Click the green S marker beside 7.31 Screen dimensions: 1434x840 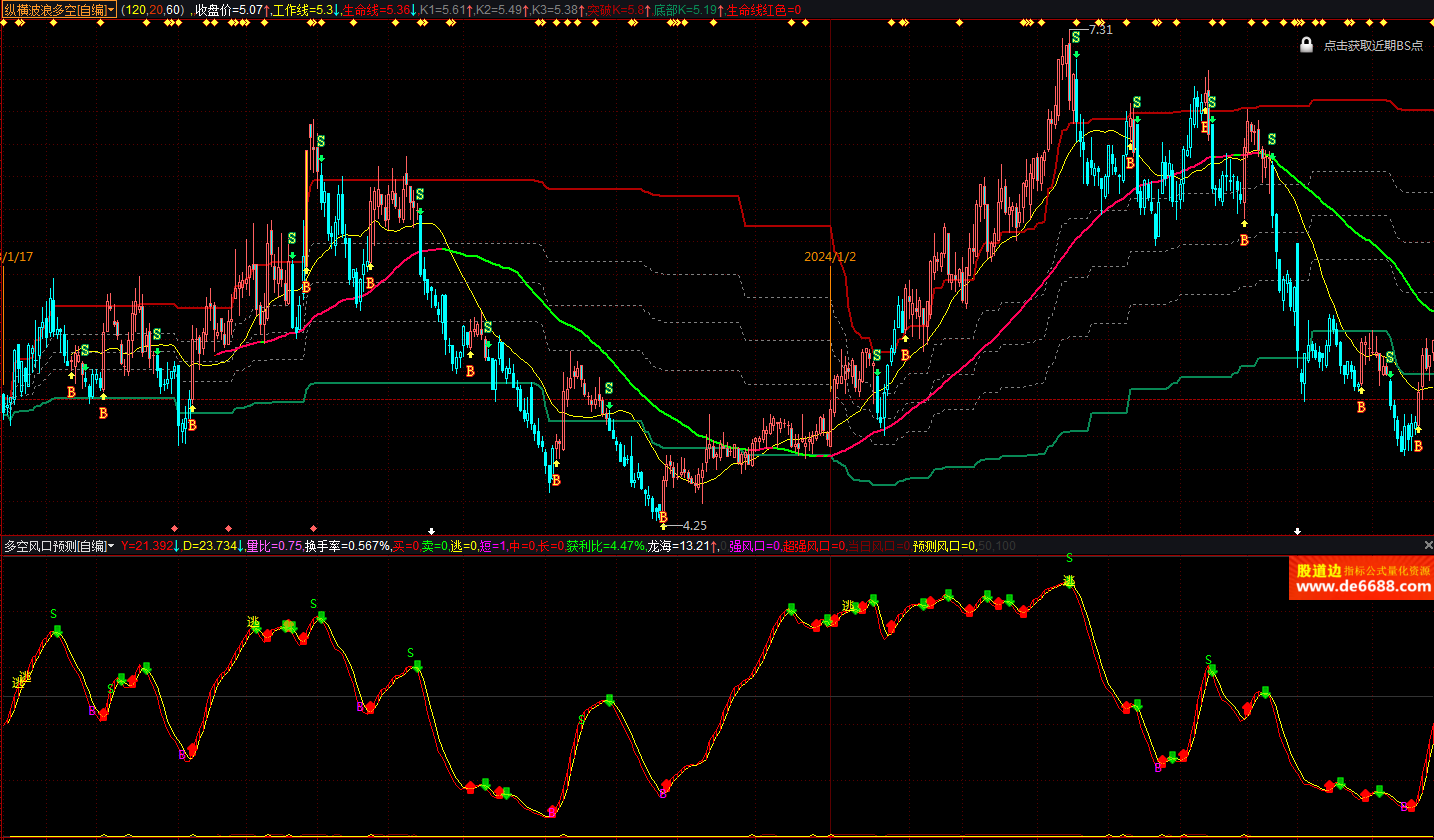[1075, 37]
